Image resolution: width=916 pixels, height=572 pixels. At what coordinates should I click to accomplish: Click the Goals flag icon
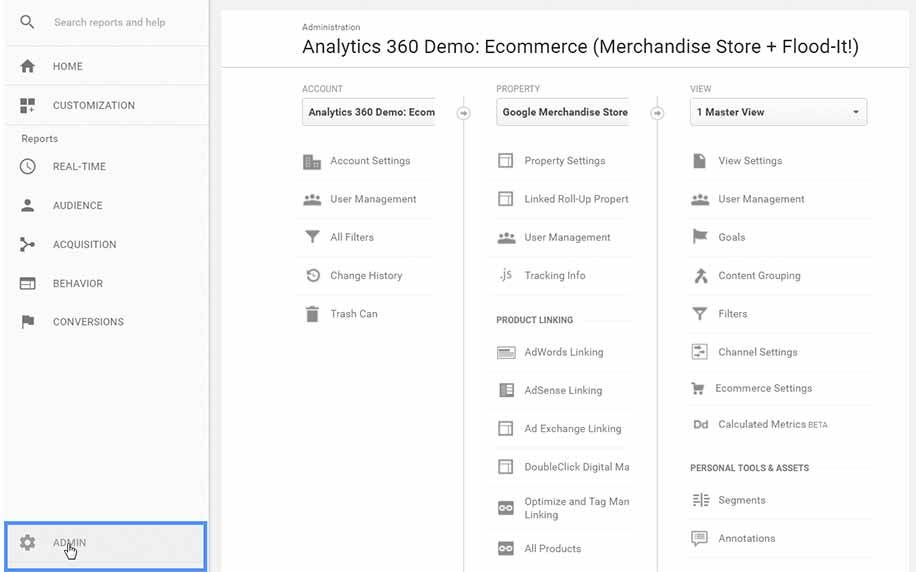click(699, 237)
